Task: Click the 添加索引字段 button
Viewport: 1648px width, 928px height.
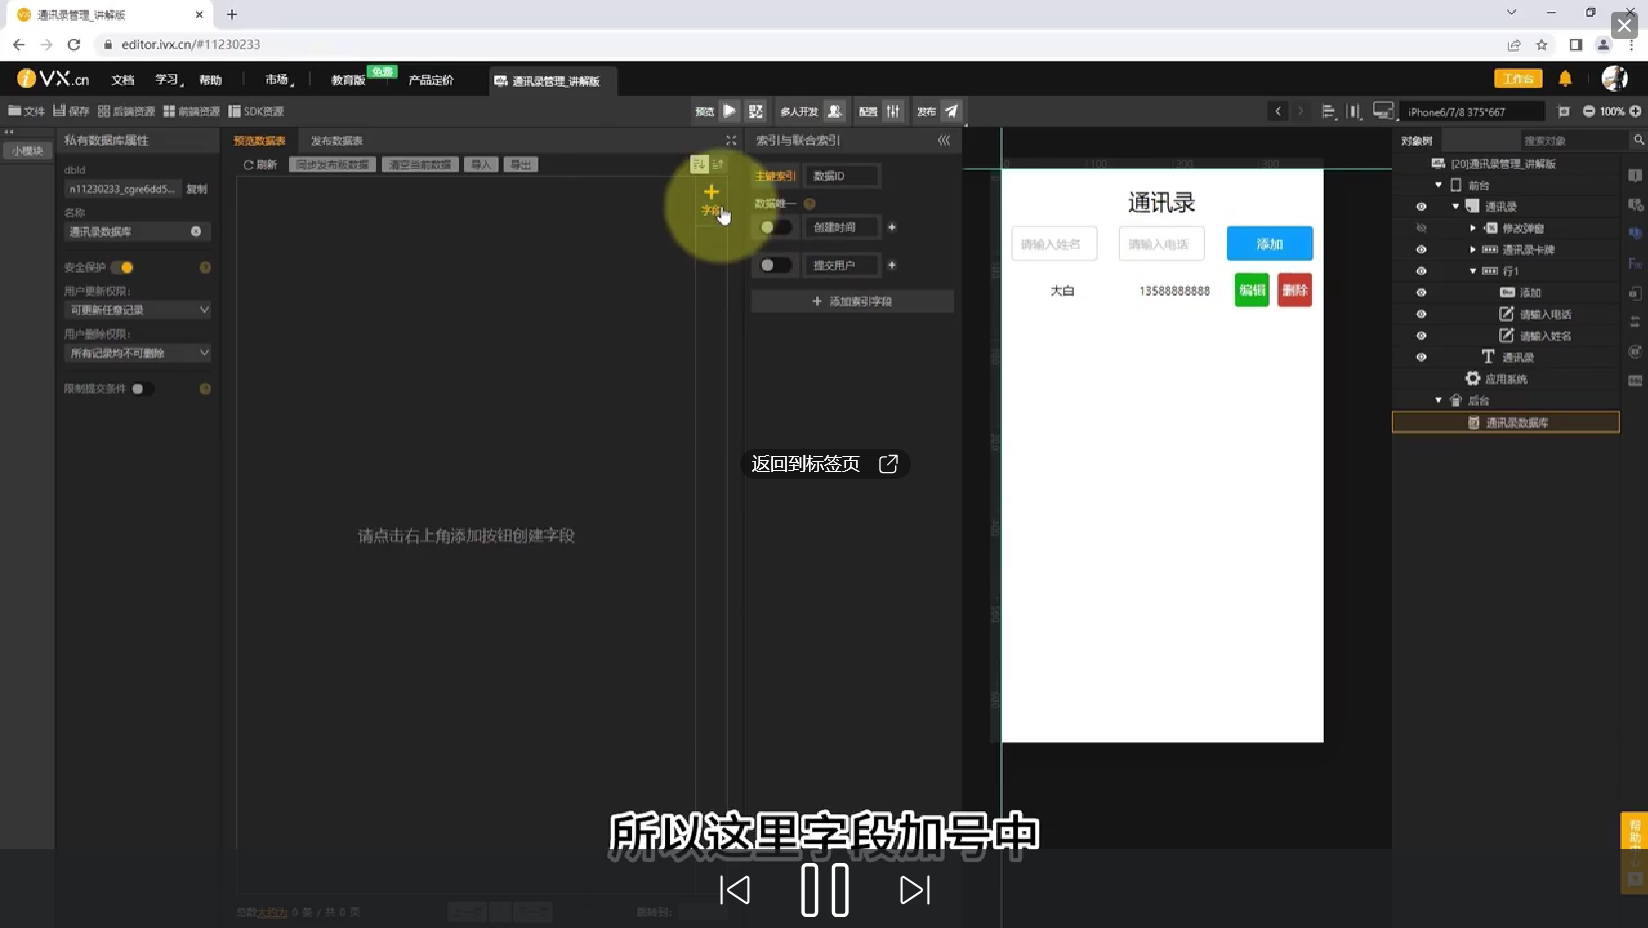Action: 852,301
